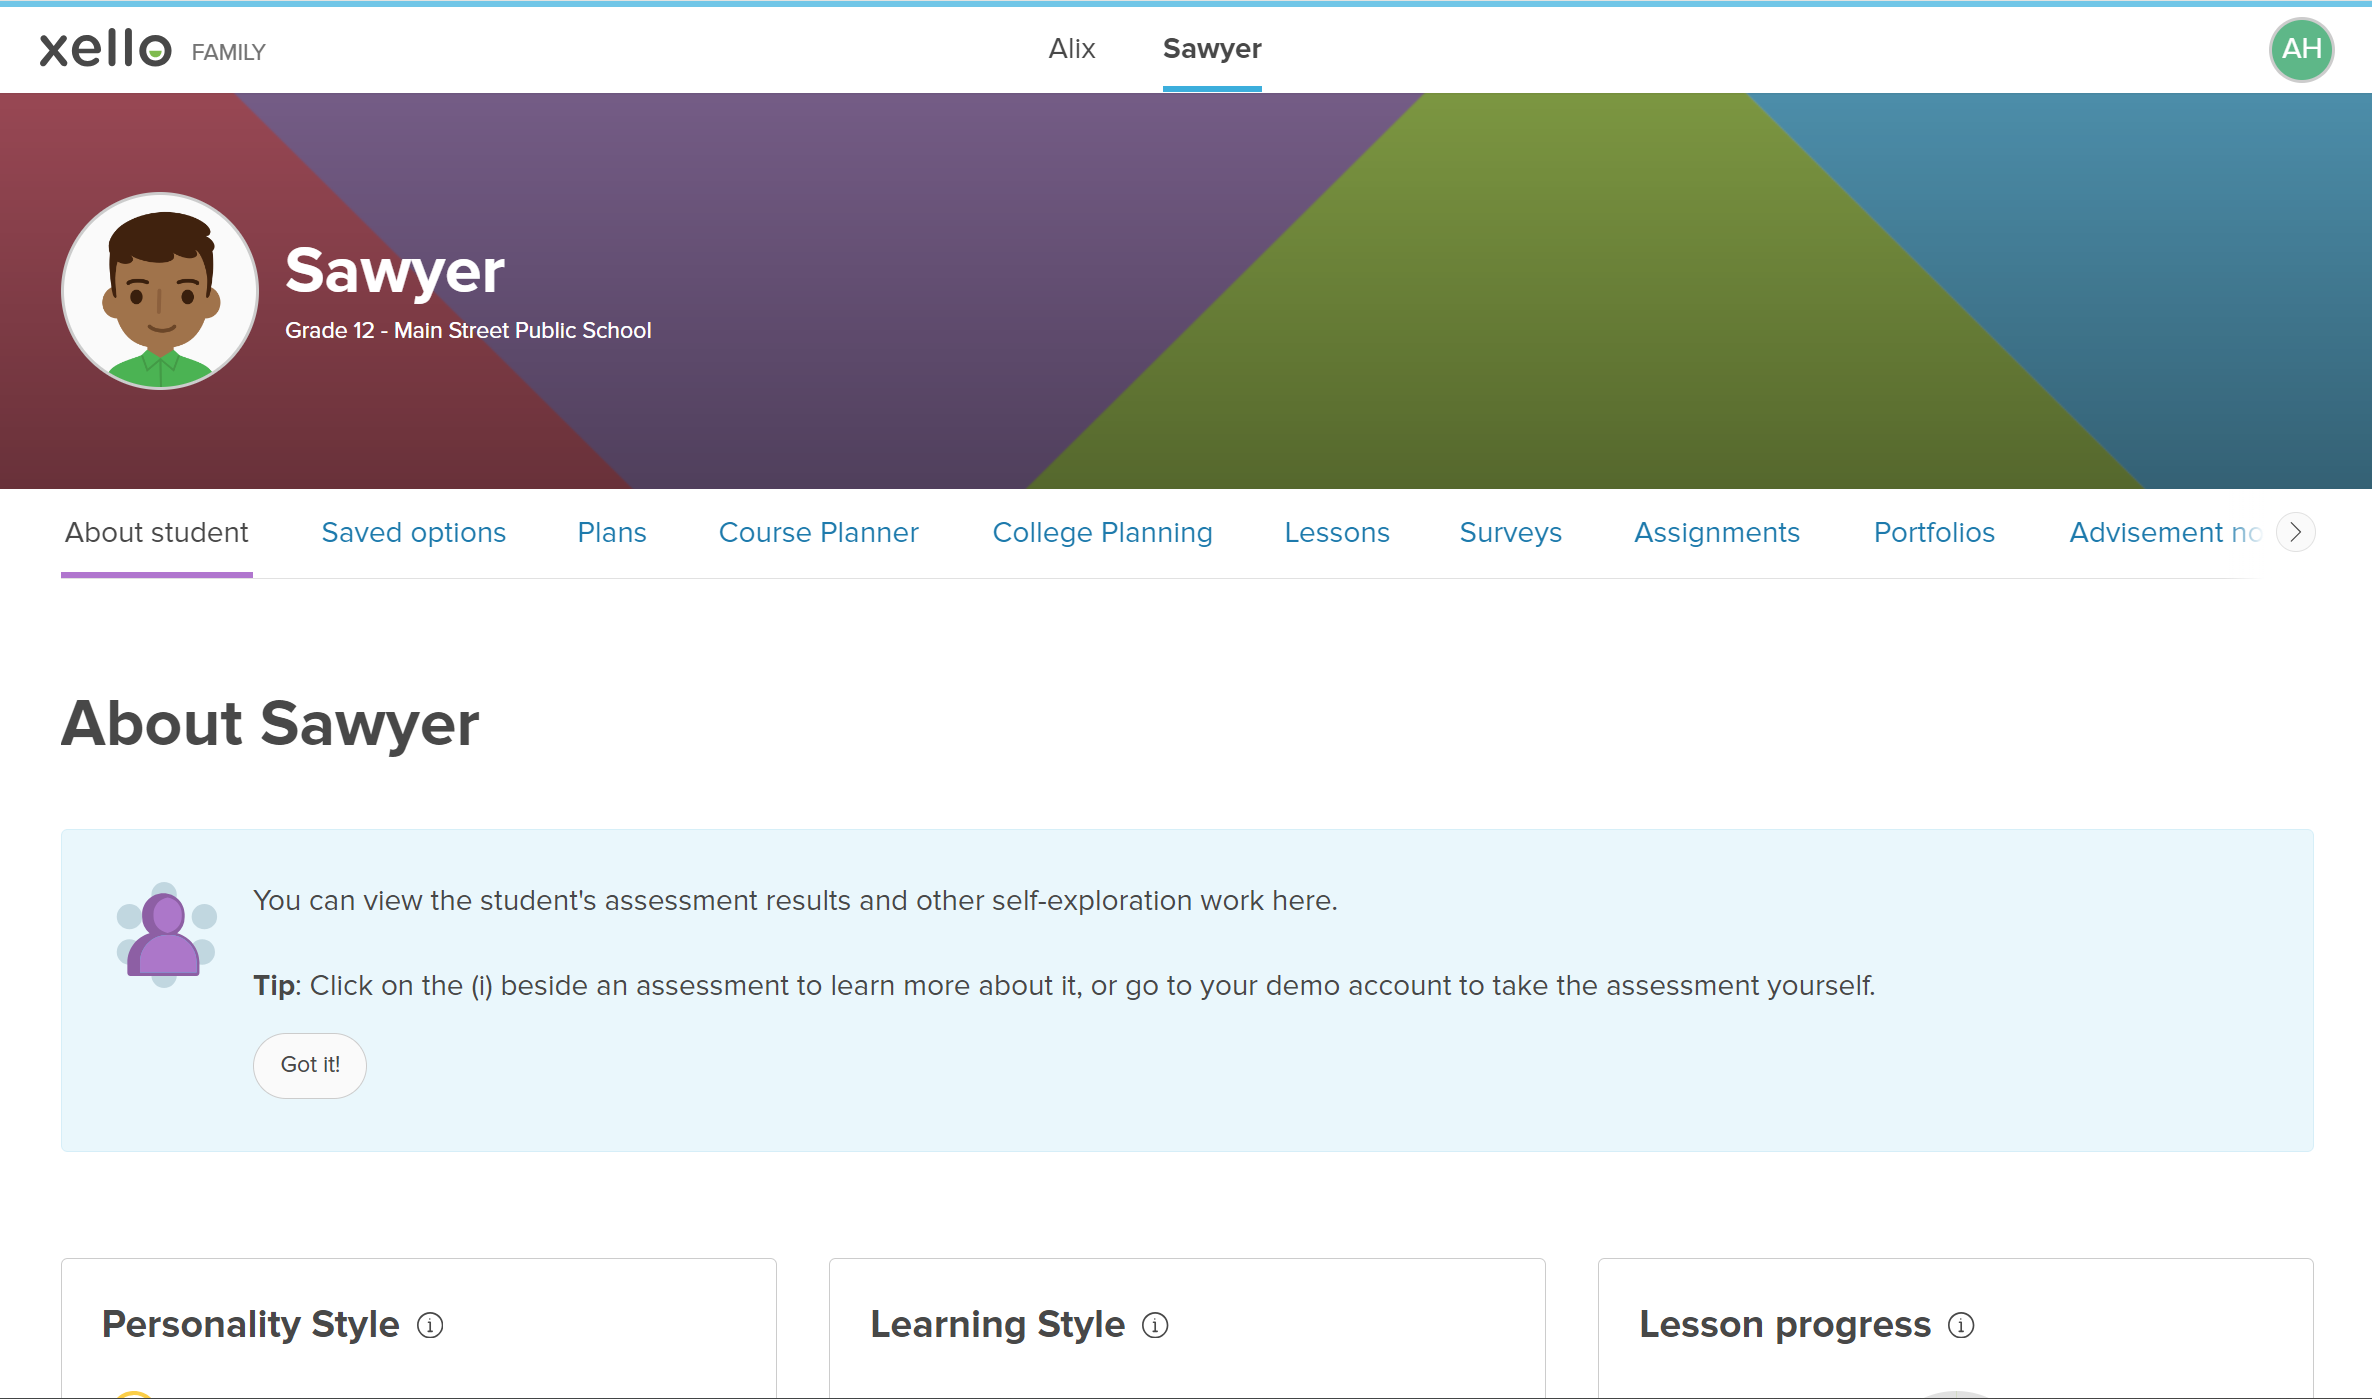
Task: Go to the Assignments tab
Action: click(1717, 532)
